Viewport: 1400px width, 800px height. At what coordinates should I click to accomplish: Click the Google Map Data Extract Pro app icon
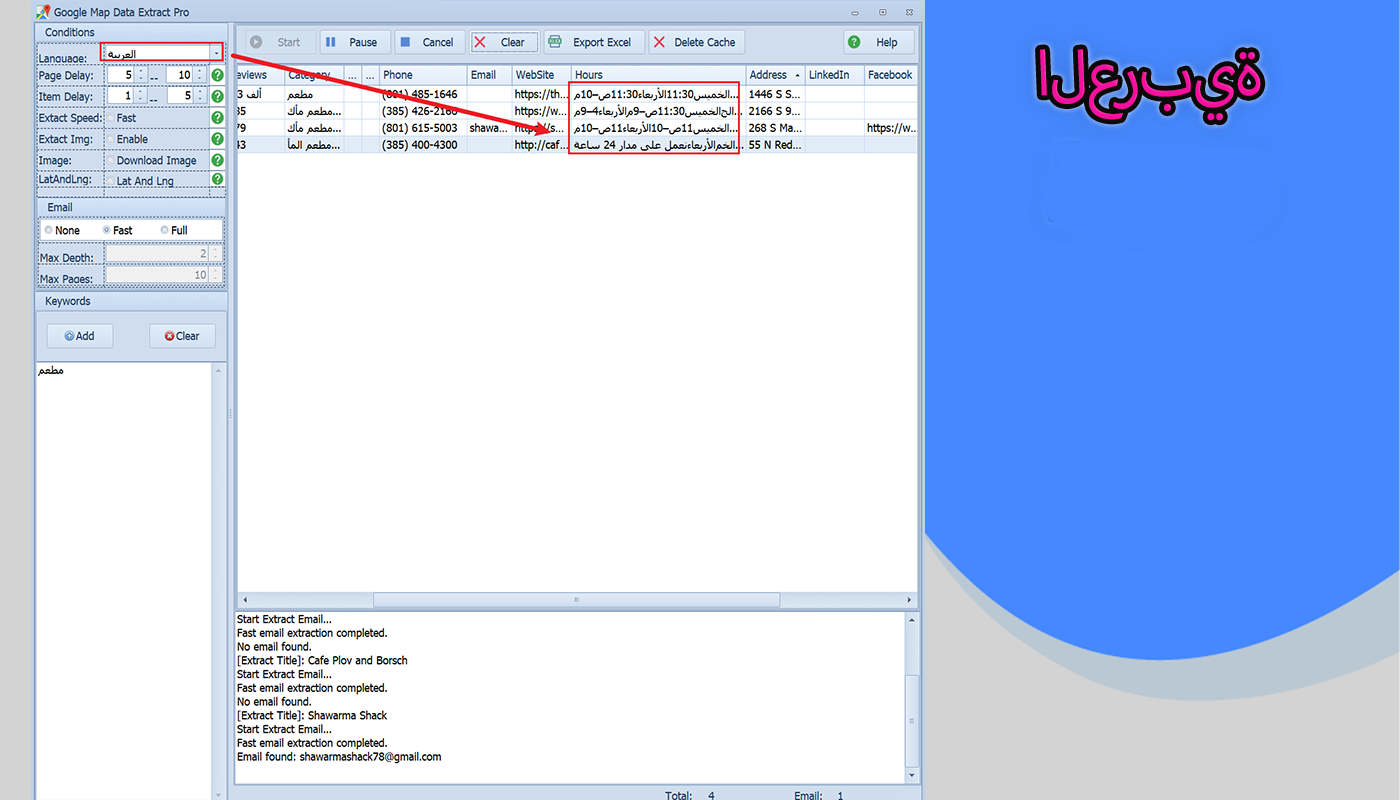tap(43, 12)
